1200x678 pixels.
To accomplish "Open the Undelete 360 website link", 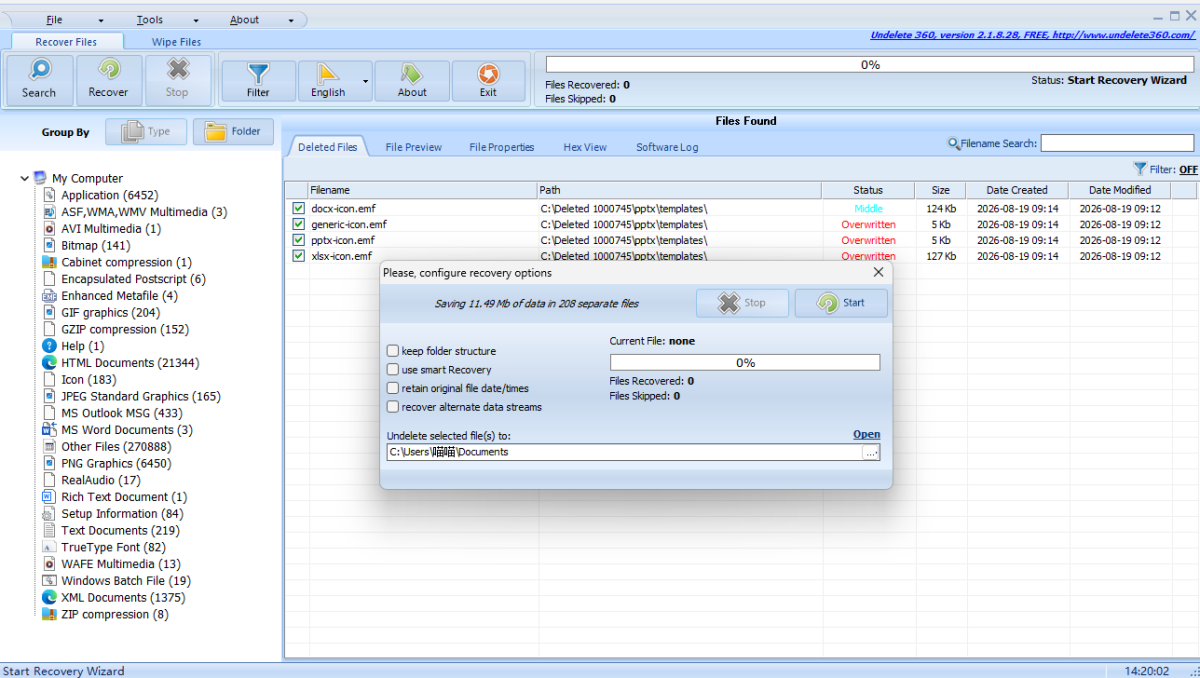I will click(1034, 35).
